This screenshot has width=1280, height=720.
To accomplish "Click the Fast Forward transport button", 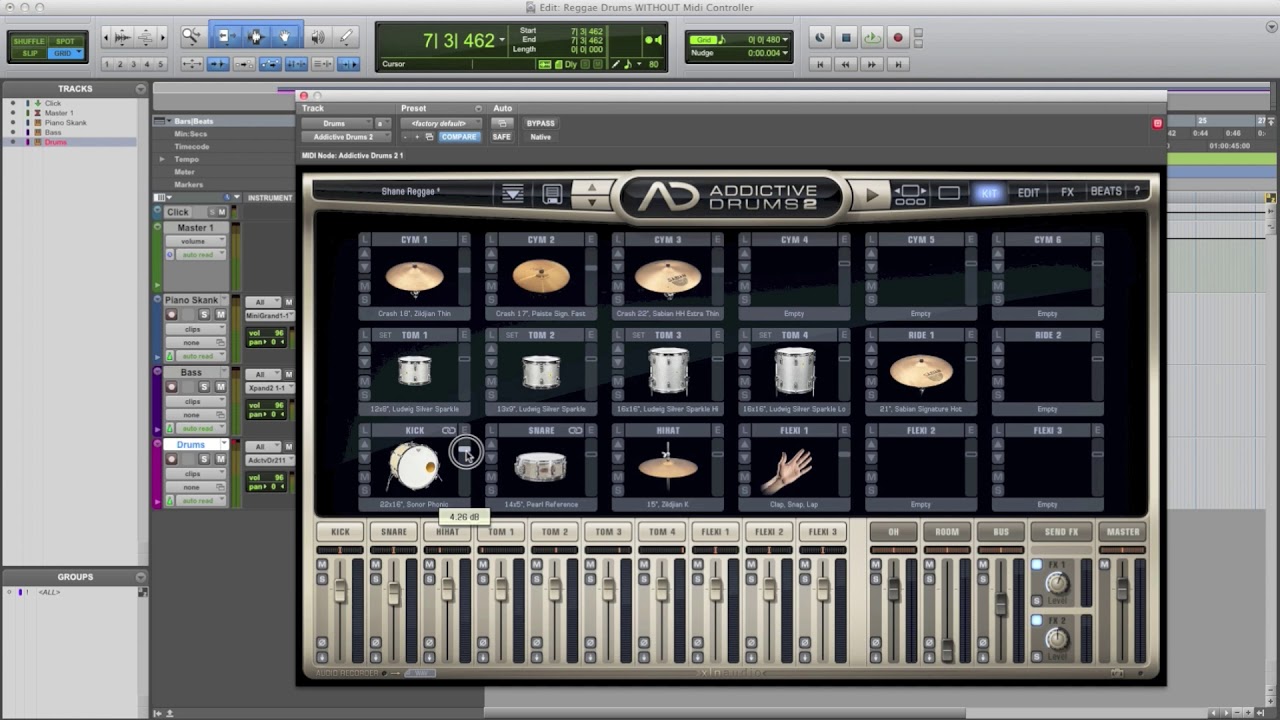I will (872, 64).
